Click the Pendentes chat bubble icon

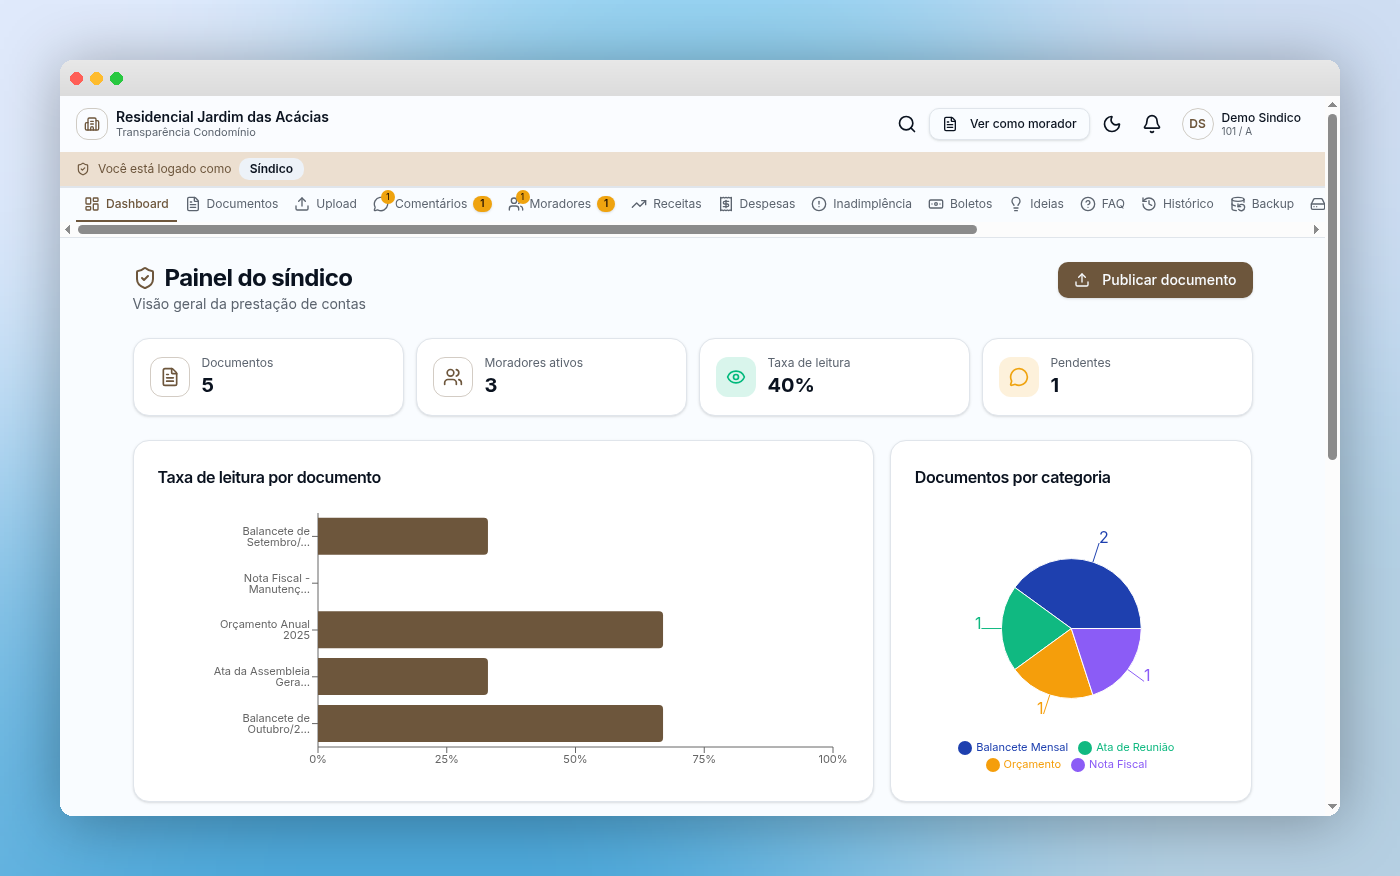(1019, 377)
